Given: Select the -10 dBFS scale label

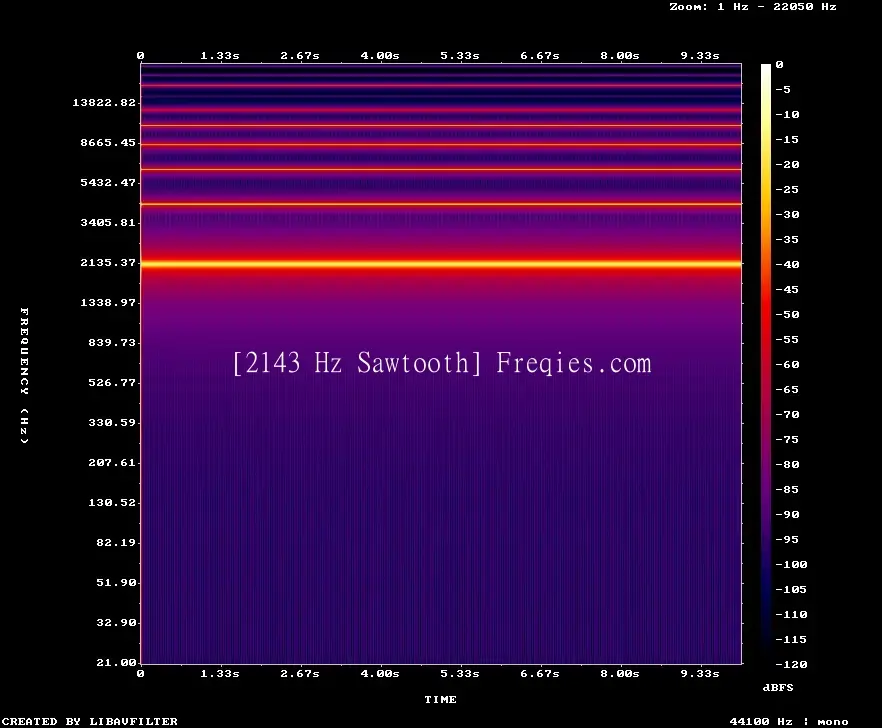Looking at the screenshot, I should coord(787,114).
